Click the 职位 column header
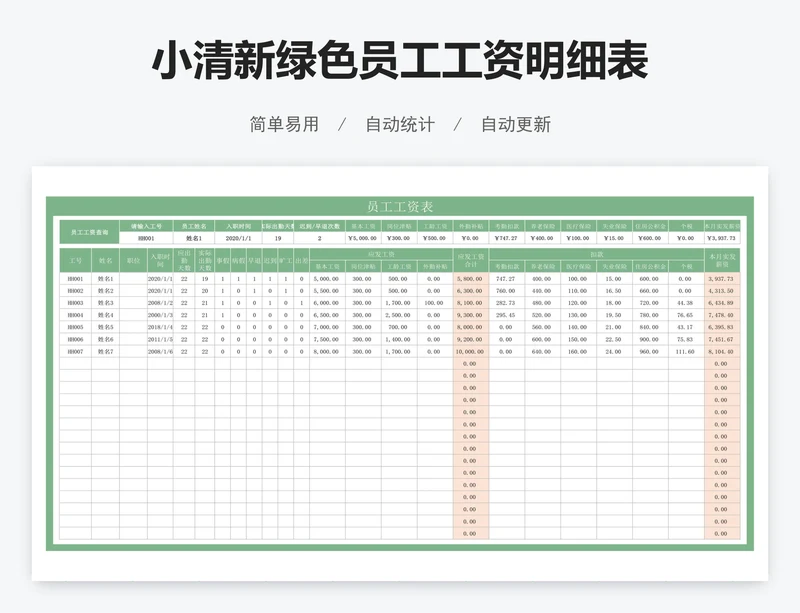The height and width of the screenshot is (613, 800). pyautogui.click(x=133, y=261)
